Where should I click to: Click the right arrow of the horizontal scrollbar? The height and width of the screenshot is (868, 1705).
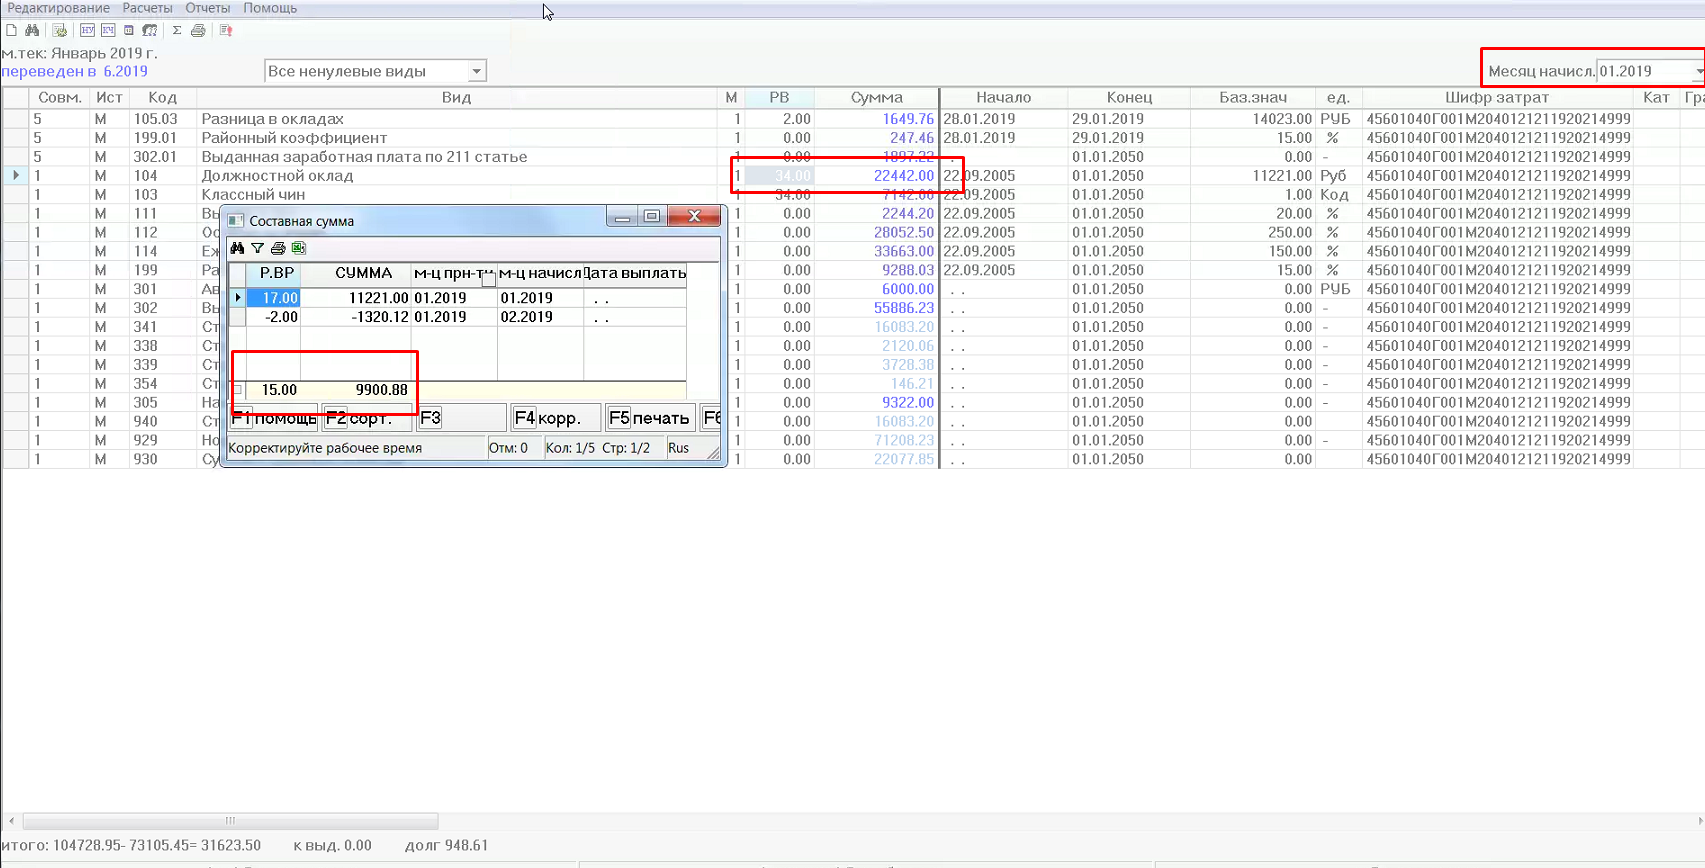(x=1698, y=821)
